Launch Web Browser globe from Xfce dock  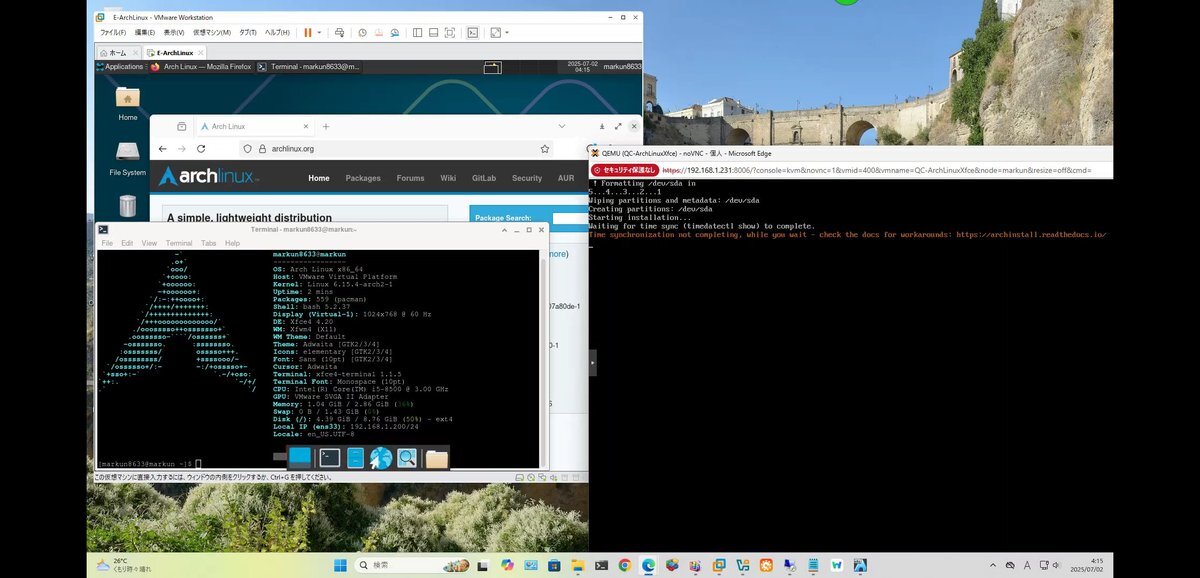[381, 458]
